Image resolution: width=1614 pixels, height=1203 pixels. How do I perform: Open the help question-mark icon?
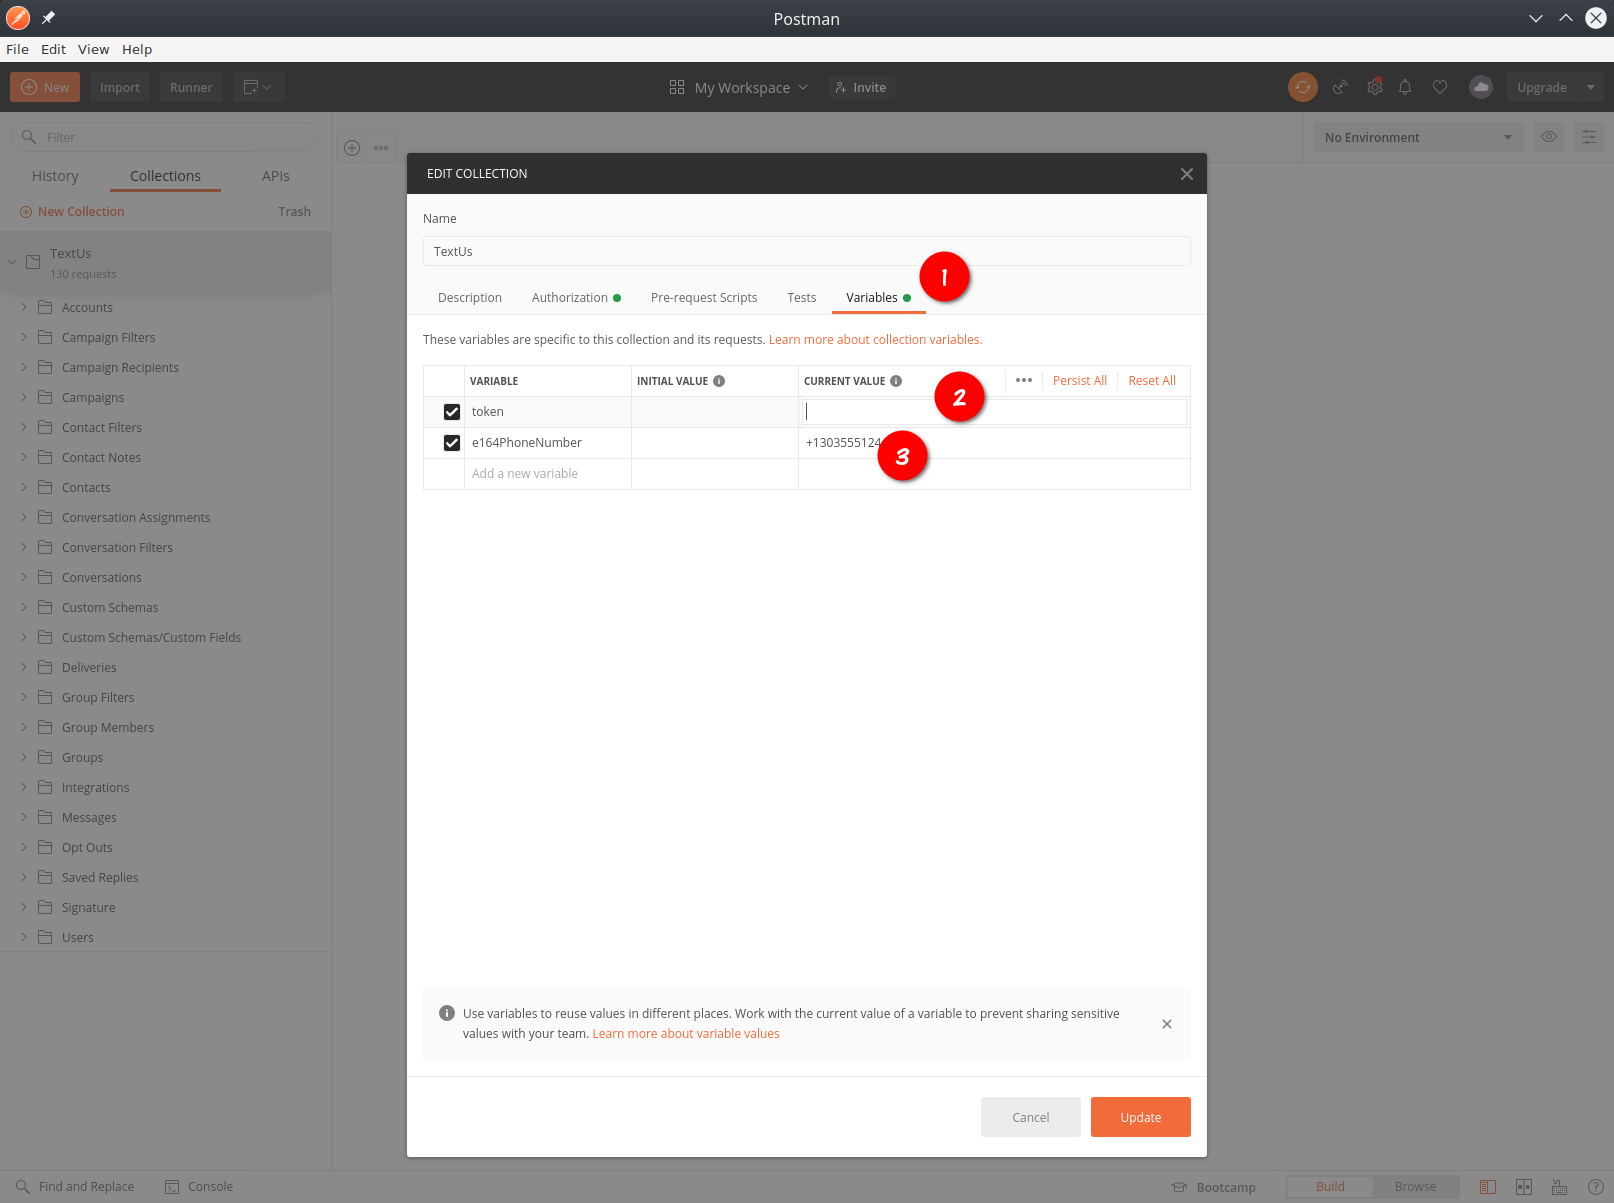tap(1596, 1187)
